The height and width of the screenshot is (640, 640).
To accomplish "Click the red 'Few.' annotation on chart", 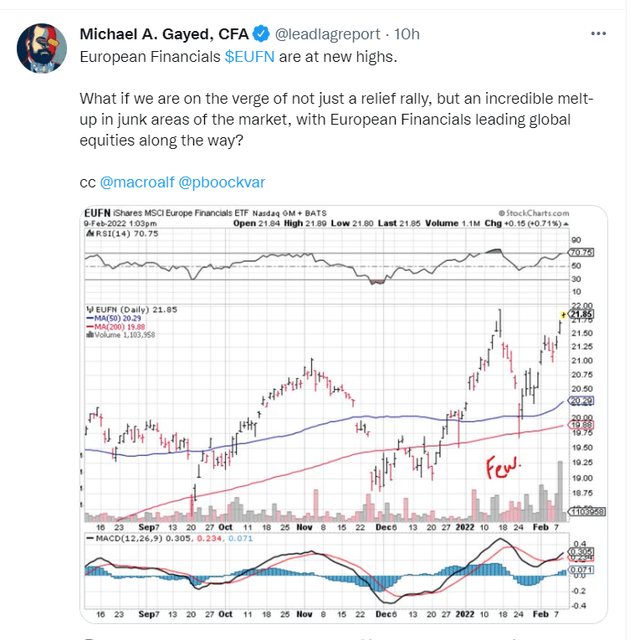I will pos(503,467).
